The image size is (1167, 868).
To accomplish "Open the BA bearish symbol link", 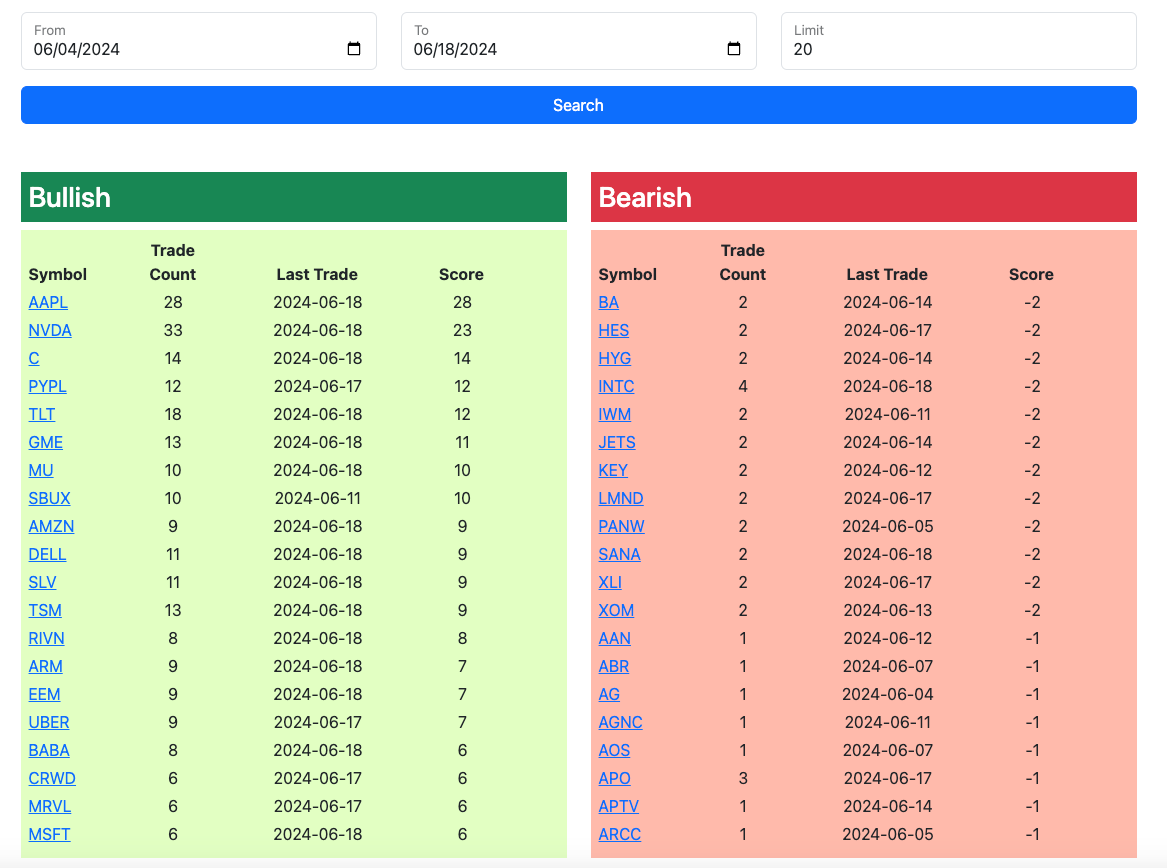I will coord(609,302).
